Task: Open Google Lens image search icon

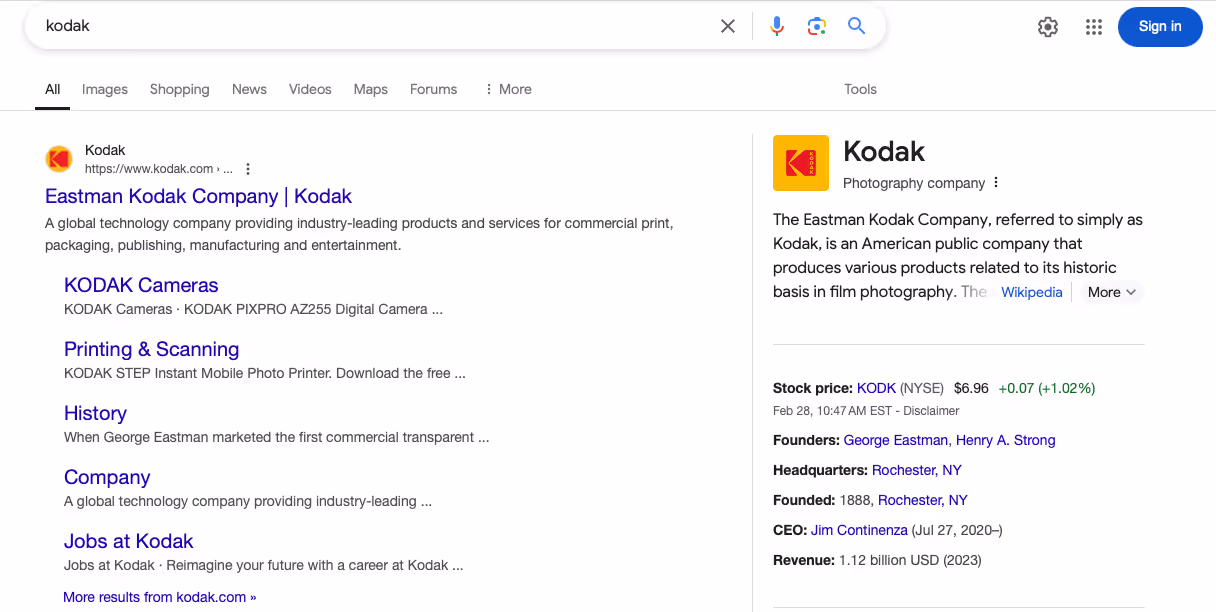Action: pos(817,26)
